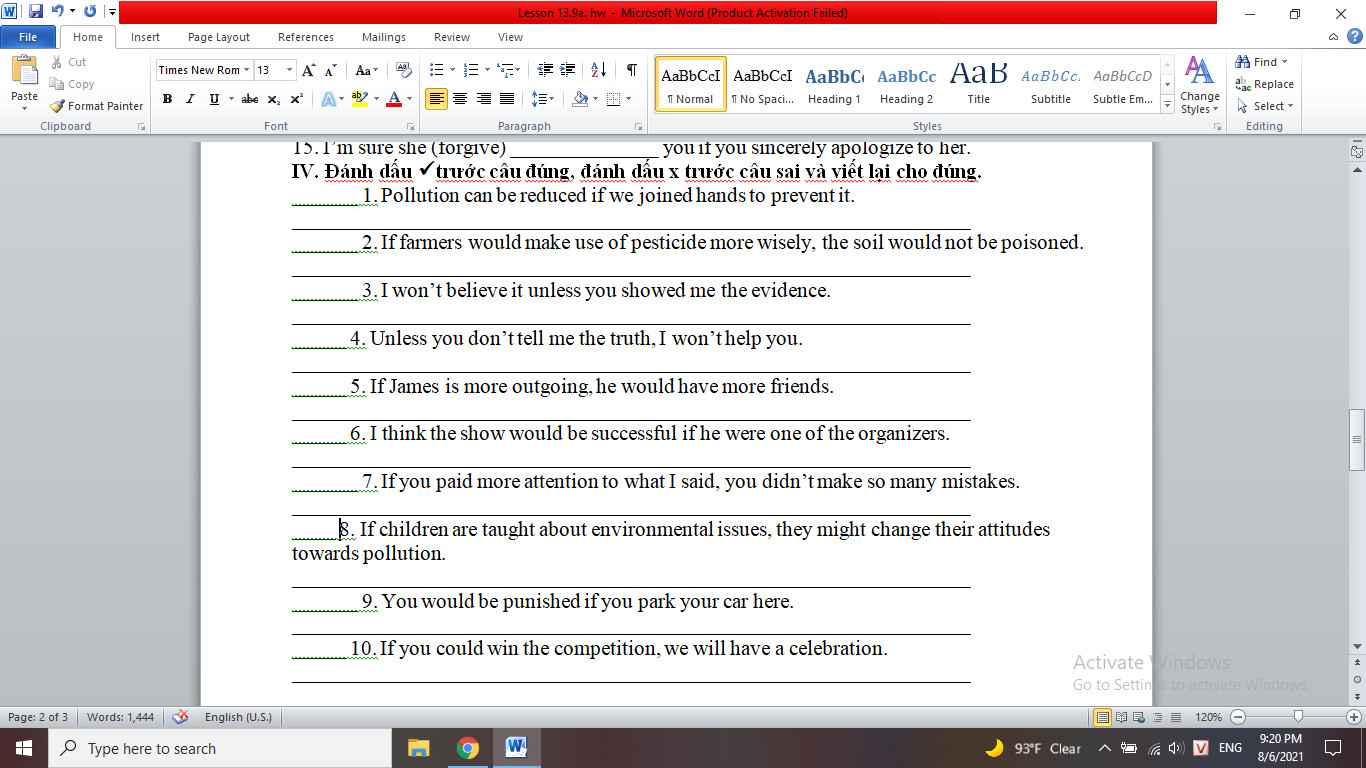The image size is (1366, 768).
Task: Open the Change Case dropdown
Action: click(x=367, y=70)
